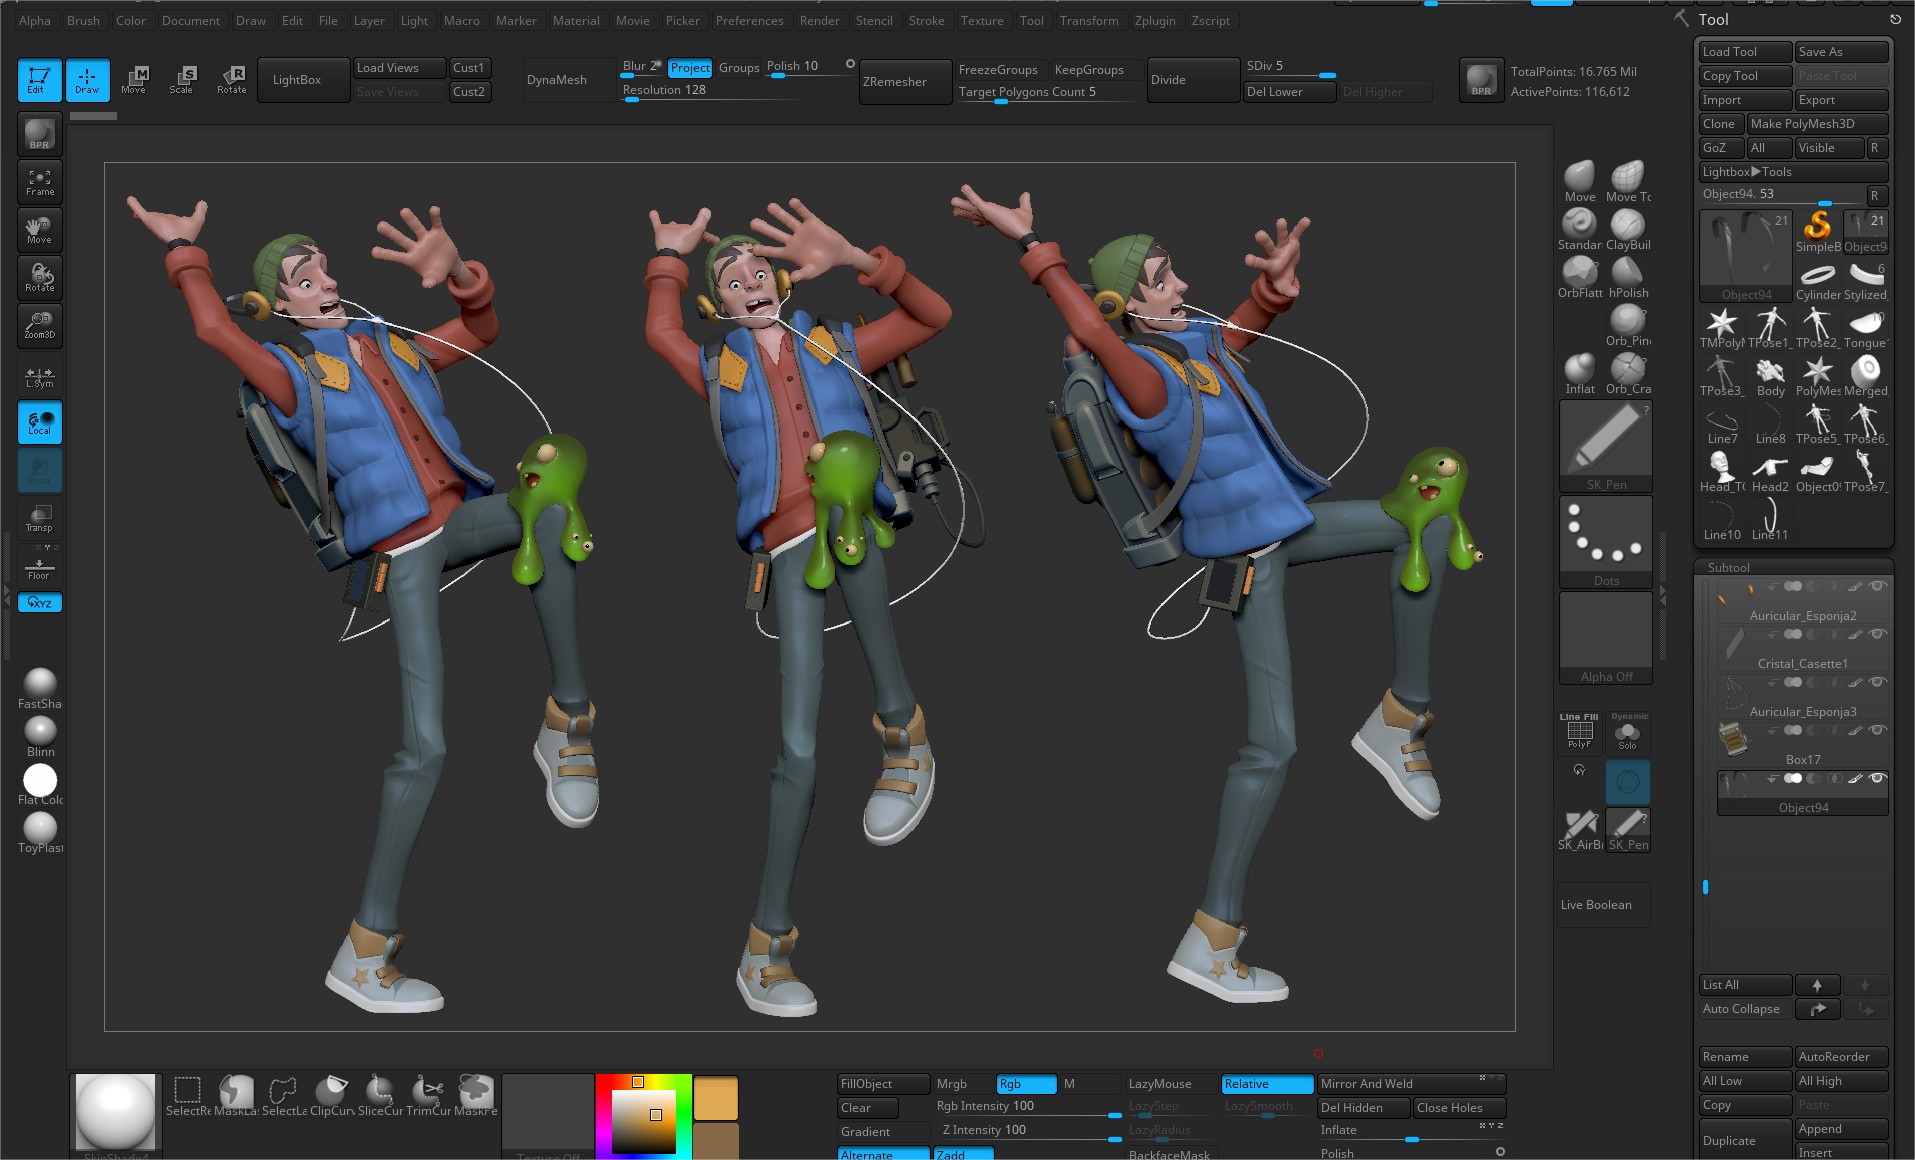
Task: Select the FastShade material sphere
Action: [40, 688]
